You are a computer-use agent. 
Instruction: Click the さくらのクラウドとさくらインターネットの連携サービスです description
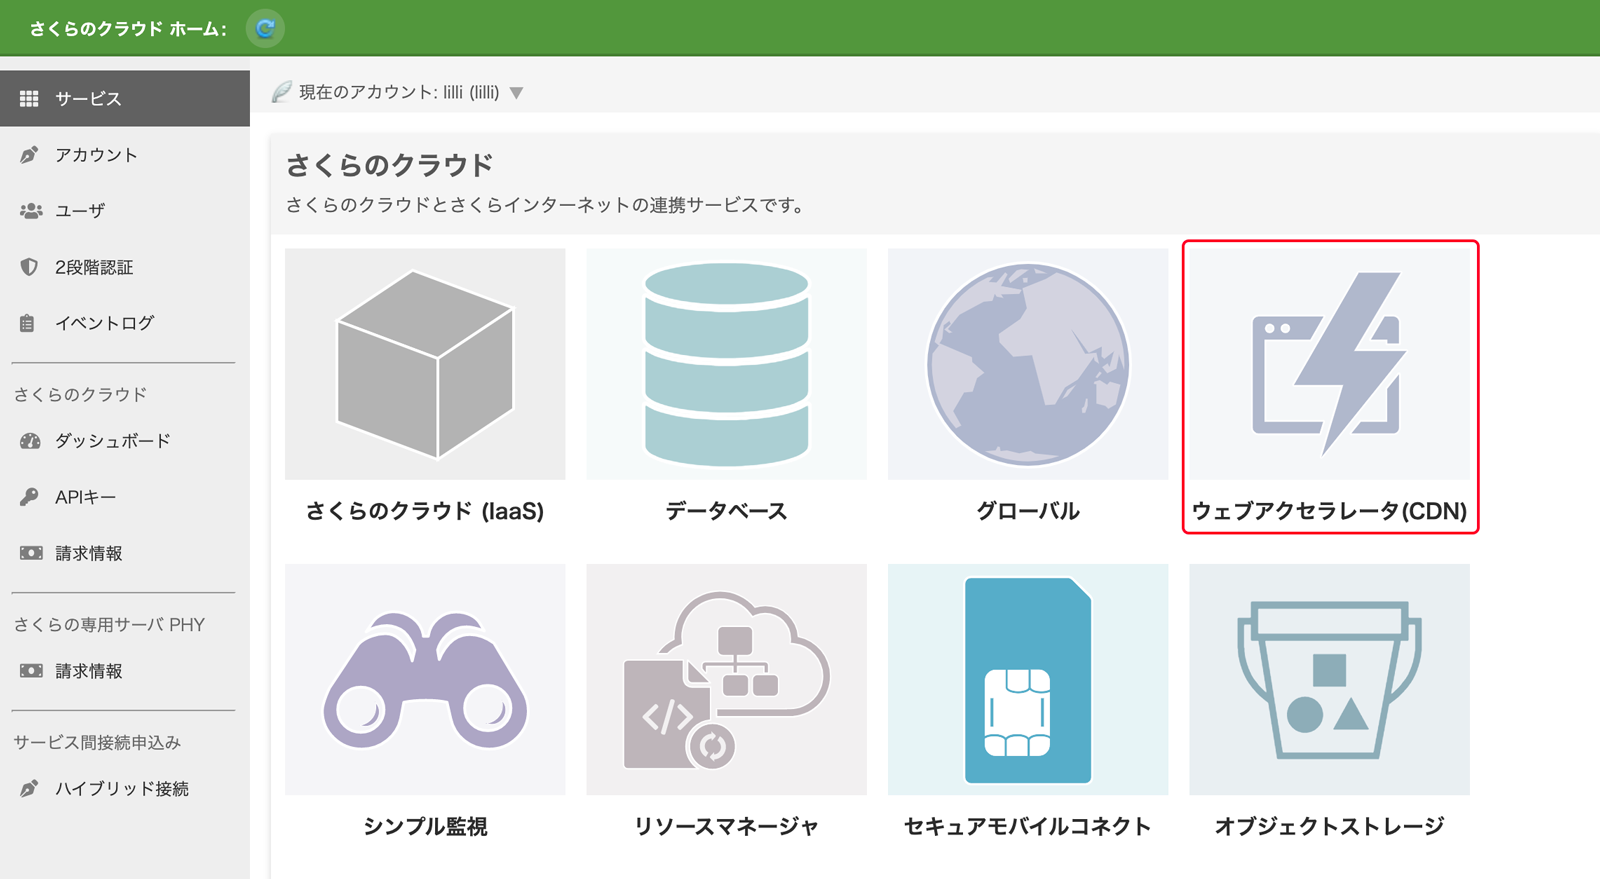546,205
